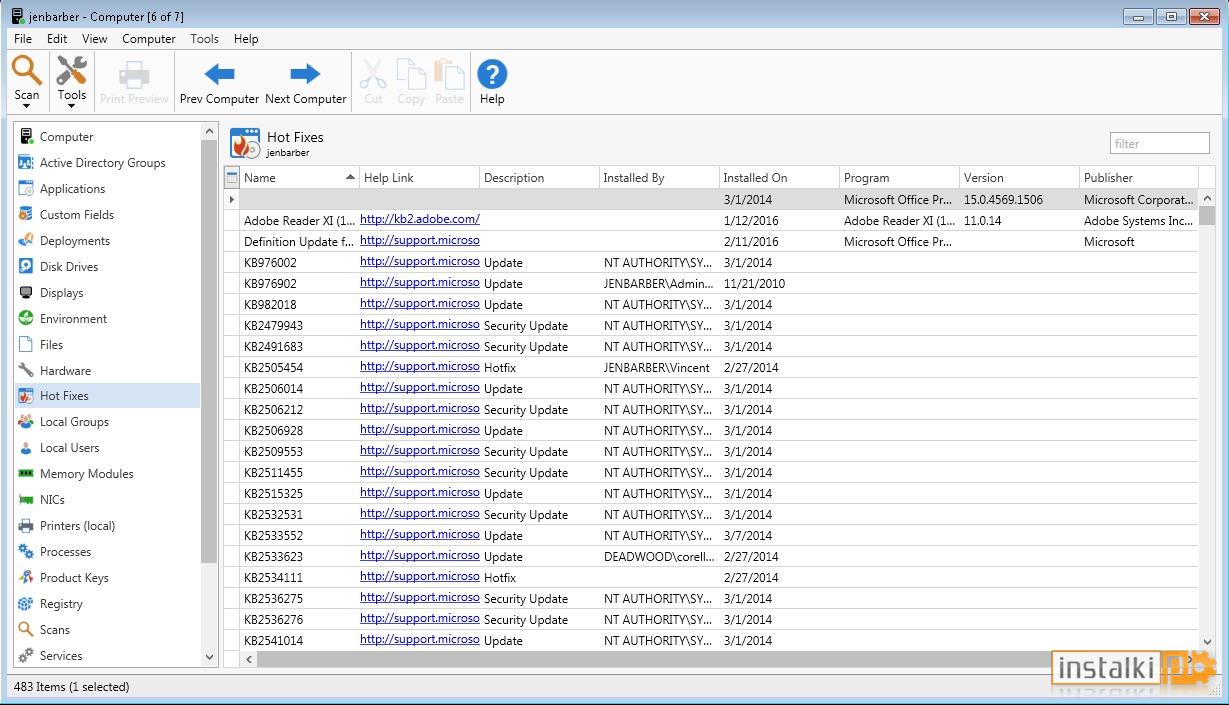The height and width of the screenshot is (705, 1229).
Task: Open the Computer menu
Action: click(x=149, y=39)
